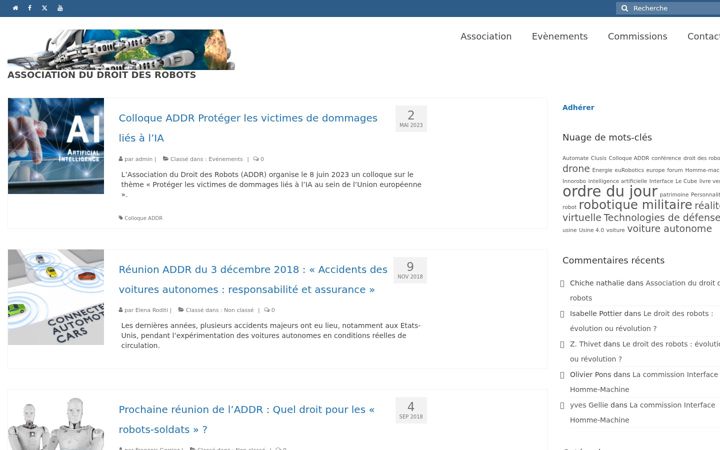Image resolution: width=720 pixels, height=450 pixels.
Task: Open Isabelle Pottier comment link
Action: (641, 321)
